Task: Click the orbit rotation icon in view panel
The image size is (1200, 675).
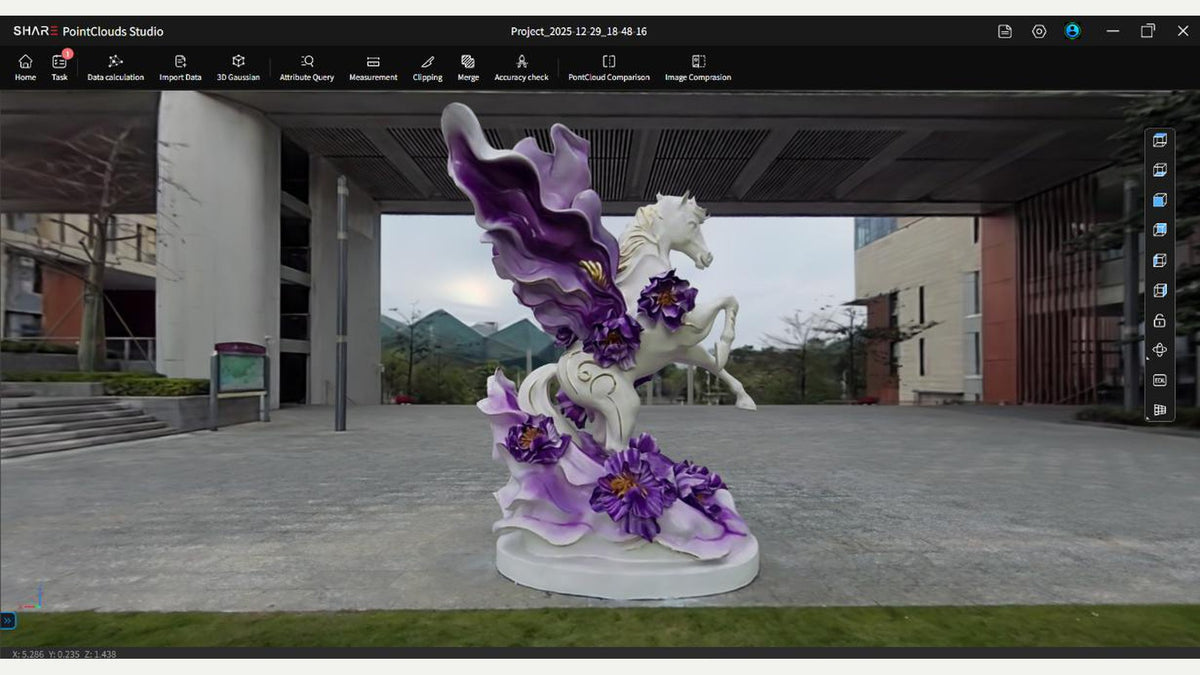Action: (x=1160, y=350)
